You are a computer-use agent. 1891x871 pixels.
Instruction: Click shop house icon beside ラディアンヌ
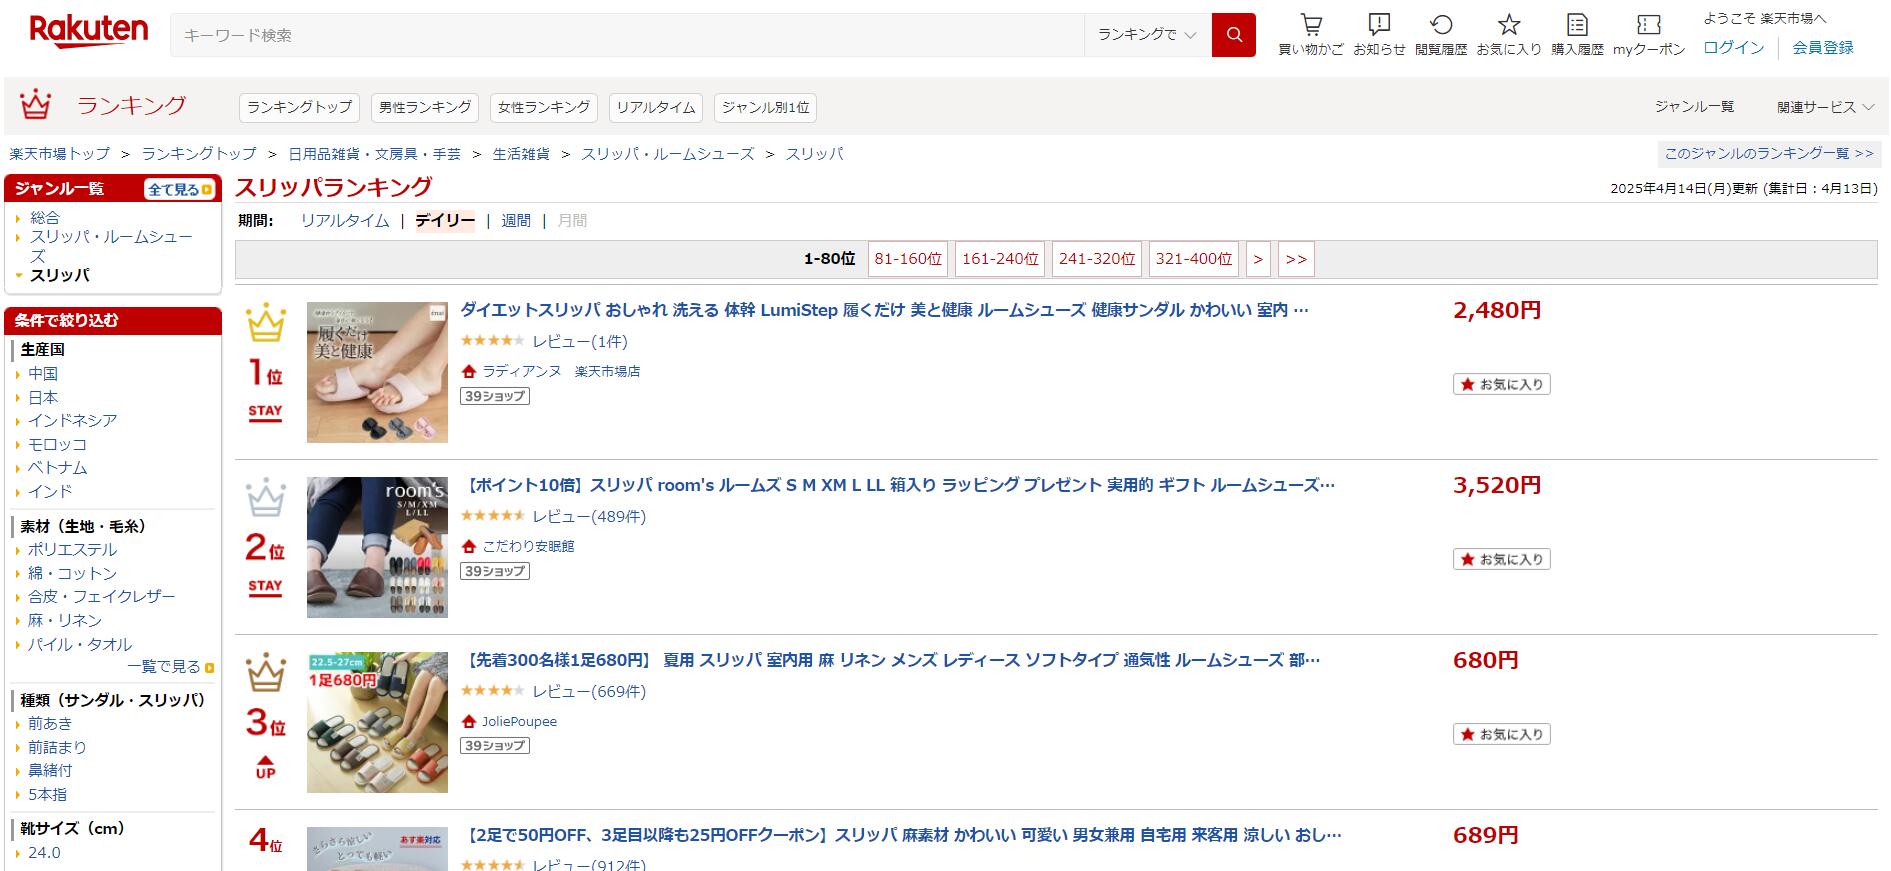[469, 371]
